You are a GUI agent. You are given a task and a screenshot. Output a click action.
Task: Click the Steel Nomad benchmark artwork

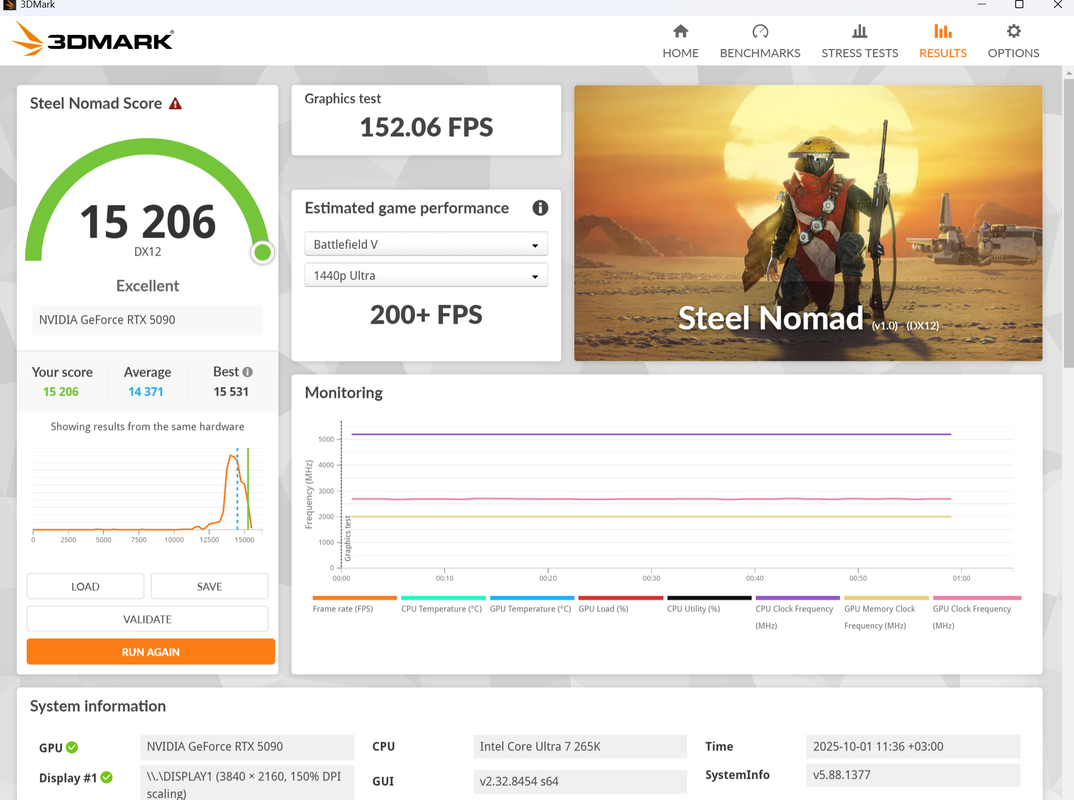pyautogui.click(x=808, y=223)
